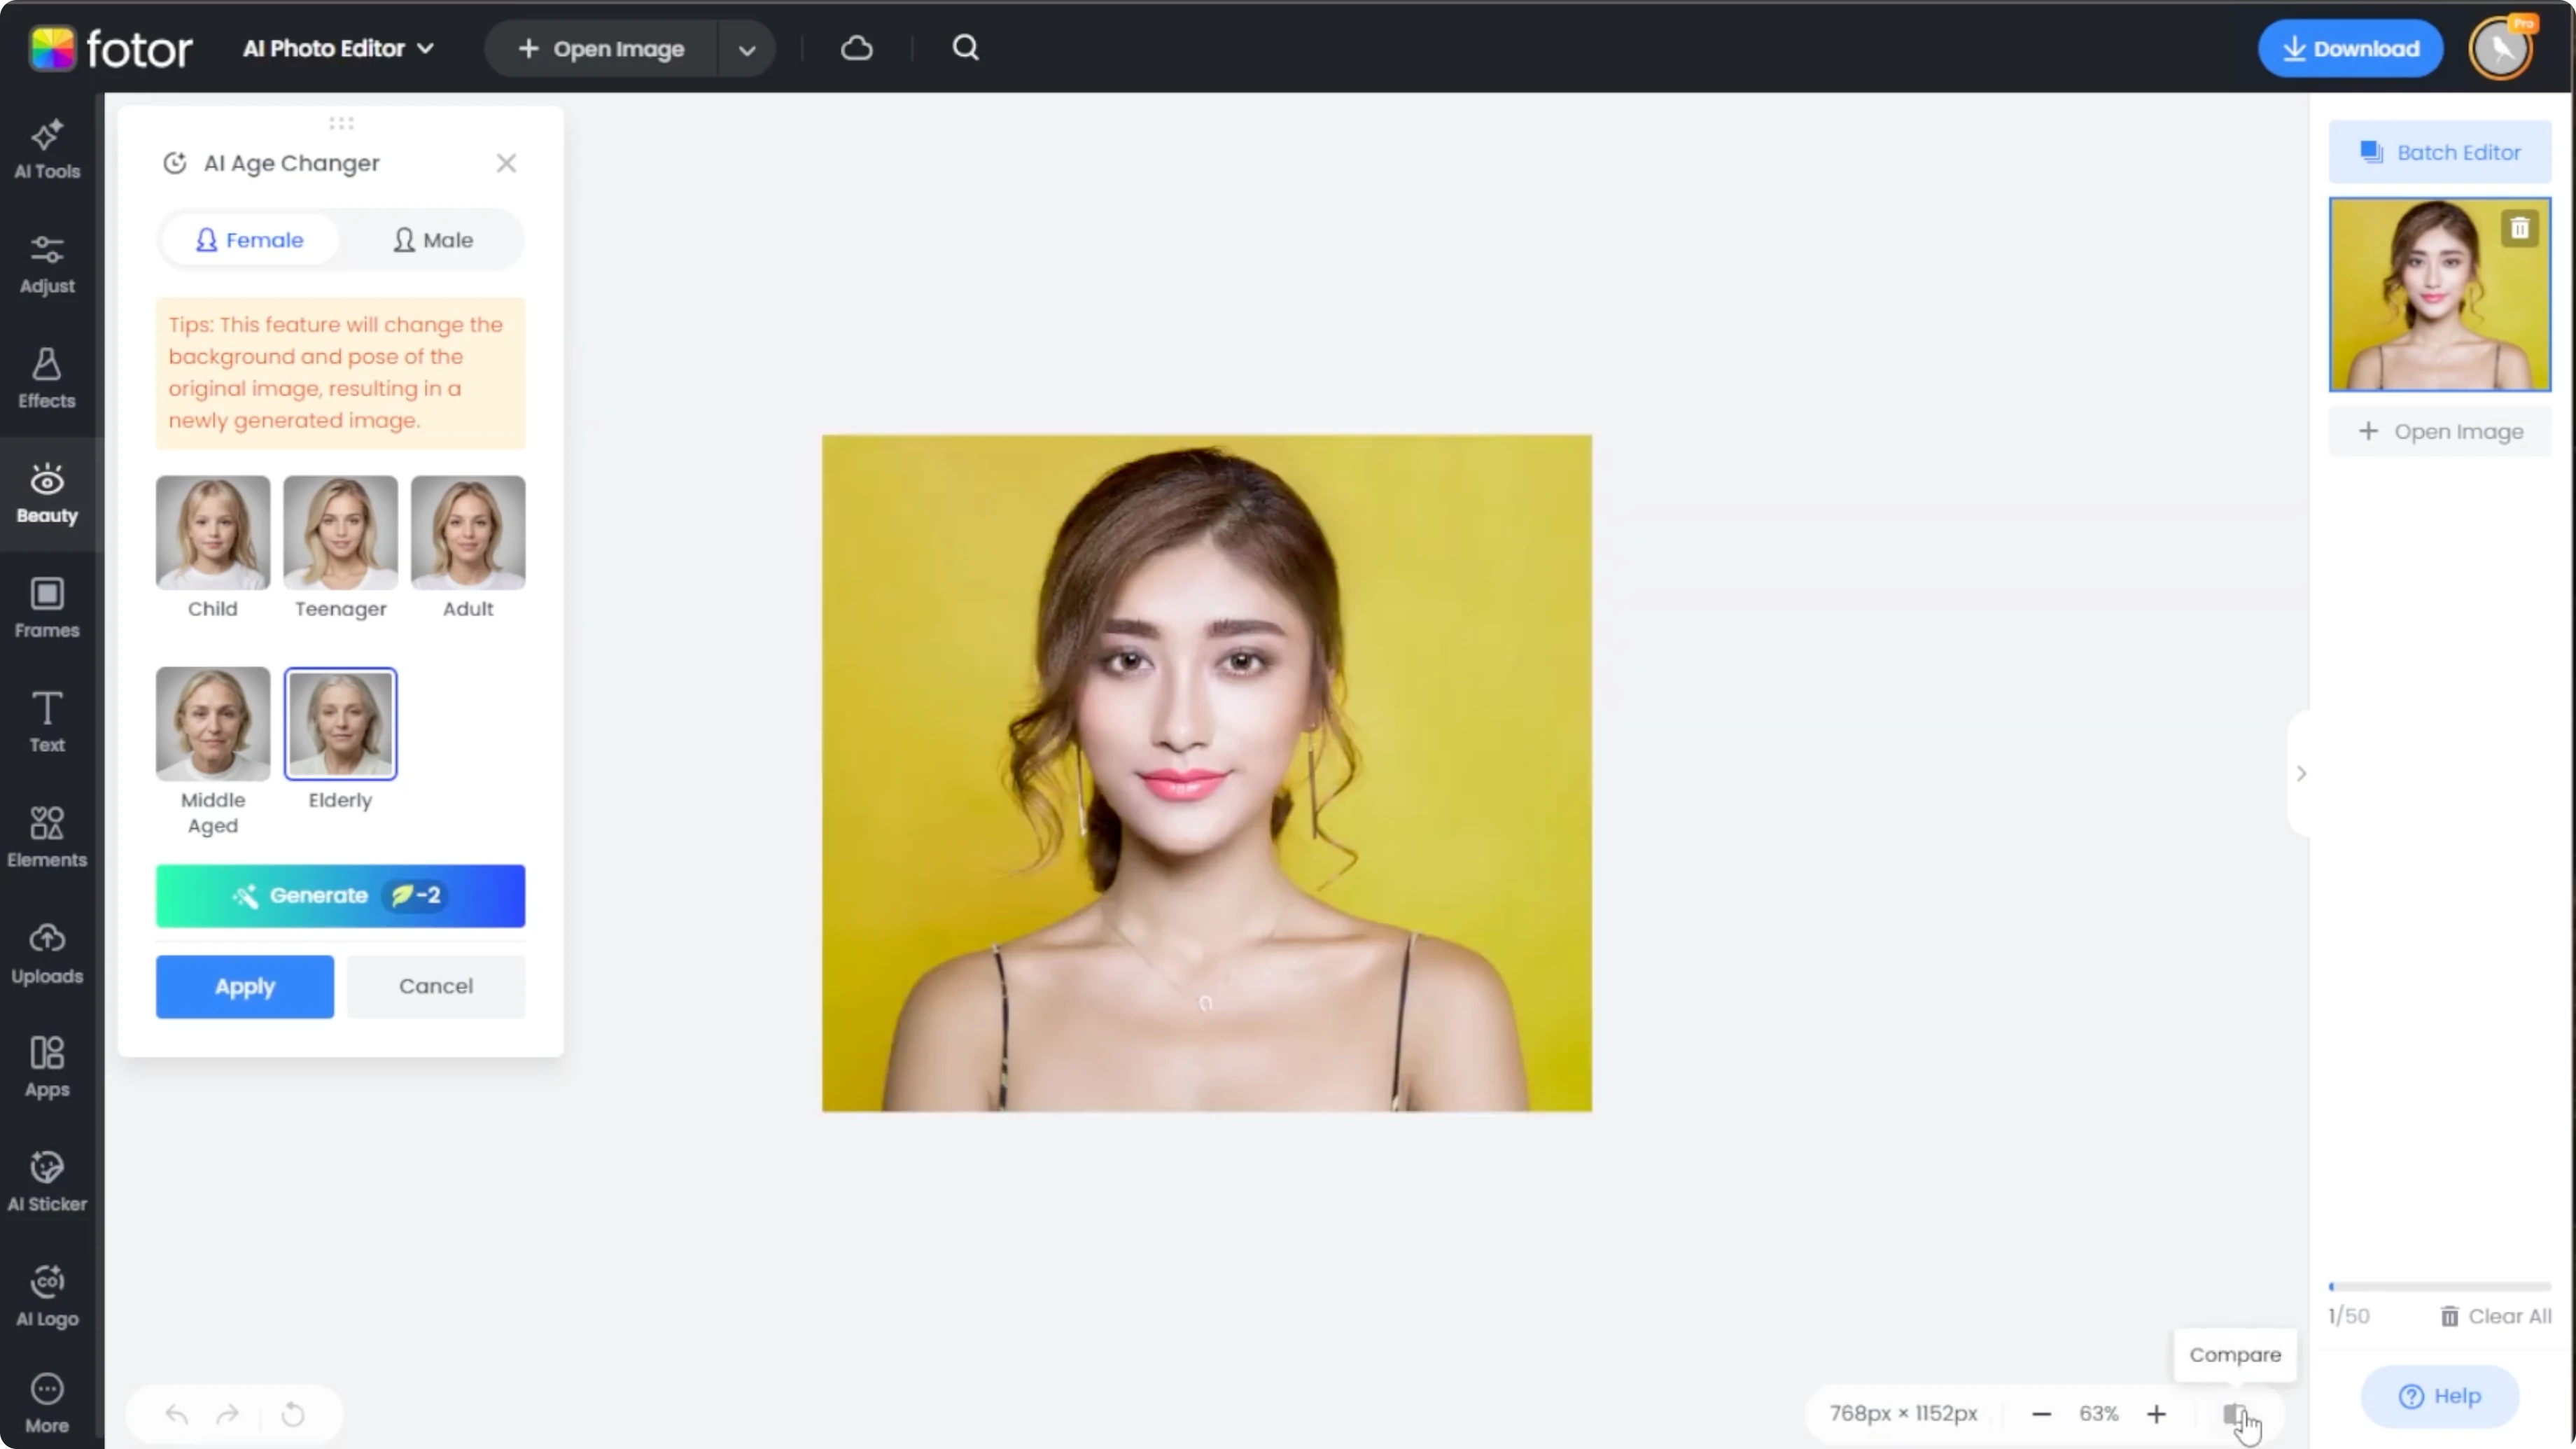Open Apps from the sidebar
Screen dimensions: 2576x1449
pyautogui.click(x=47, y=1068)
